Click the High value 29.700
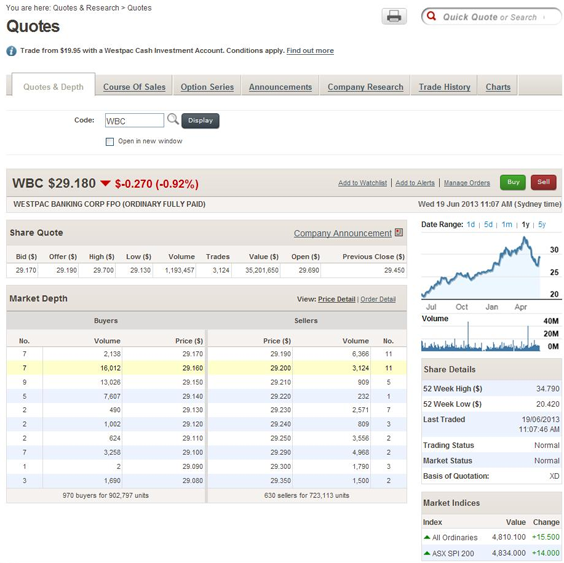 tap(104, 270)
